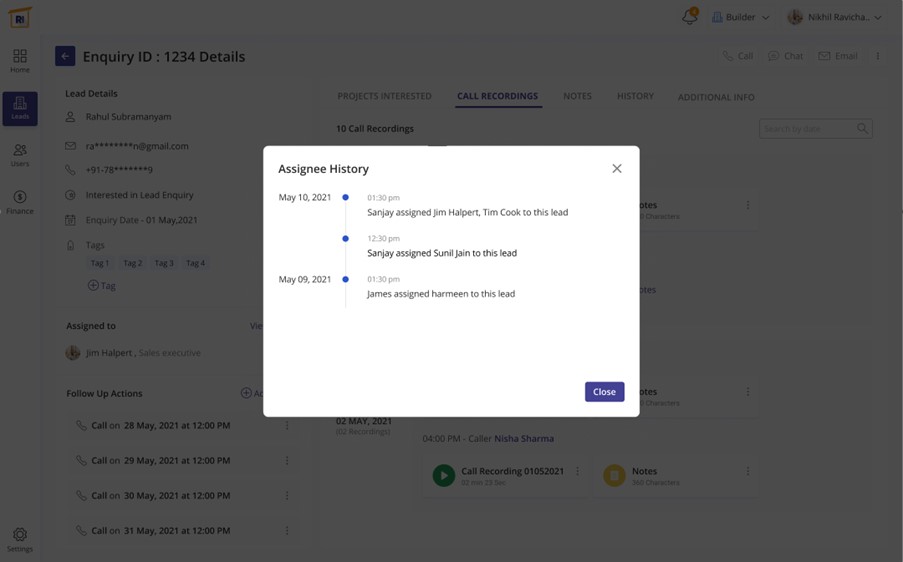Click the Close button in dialog
903x562 pixels.
[x=604, y=392]
